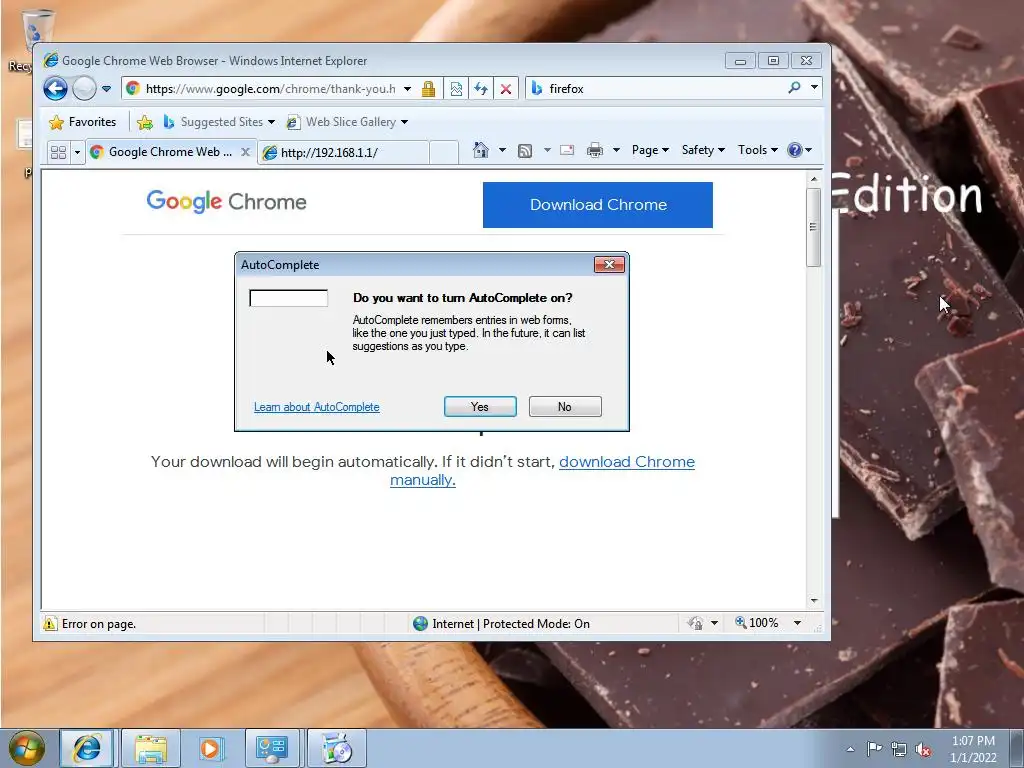Stop loading with red X icon
1024x768 pixels.
coord(505,89)
